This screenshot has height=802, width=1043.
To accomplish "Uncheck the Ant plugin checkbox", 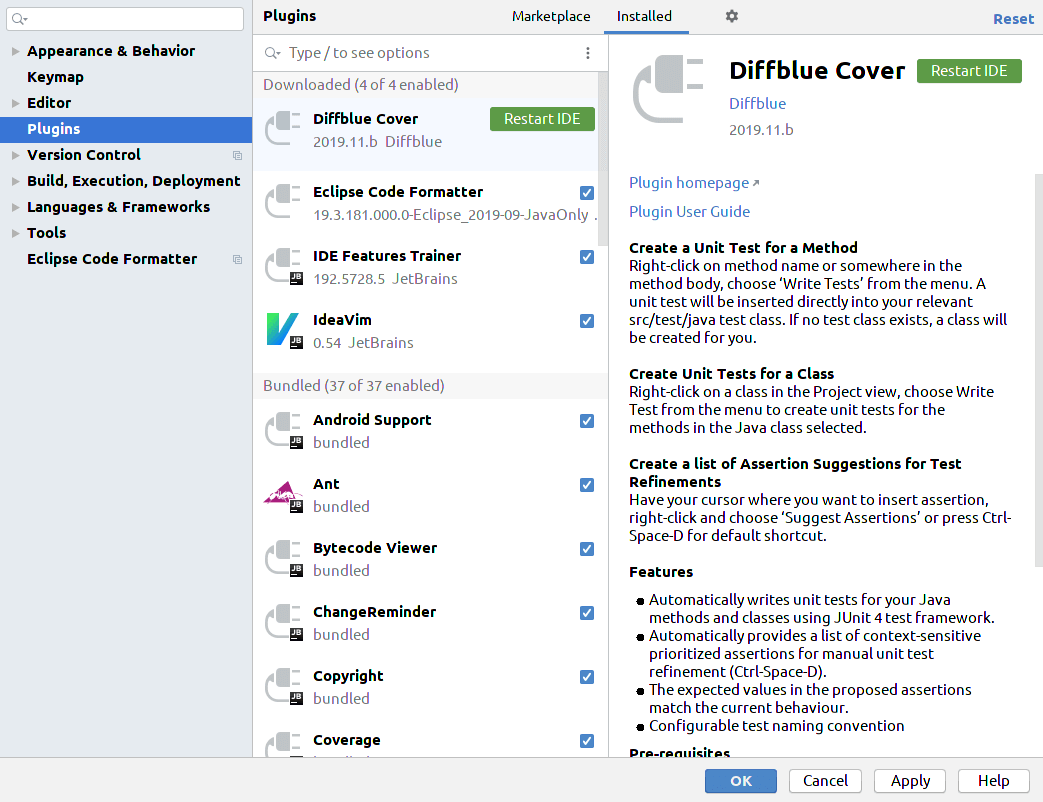I will [x=587, y=485].
